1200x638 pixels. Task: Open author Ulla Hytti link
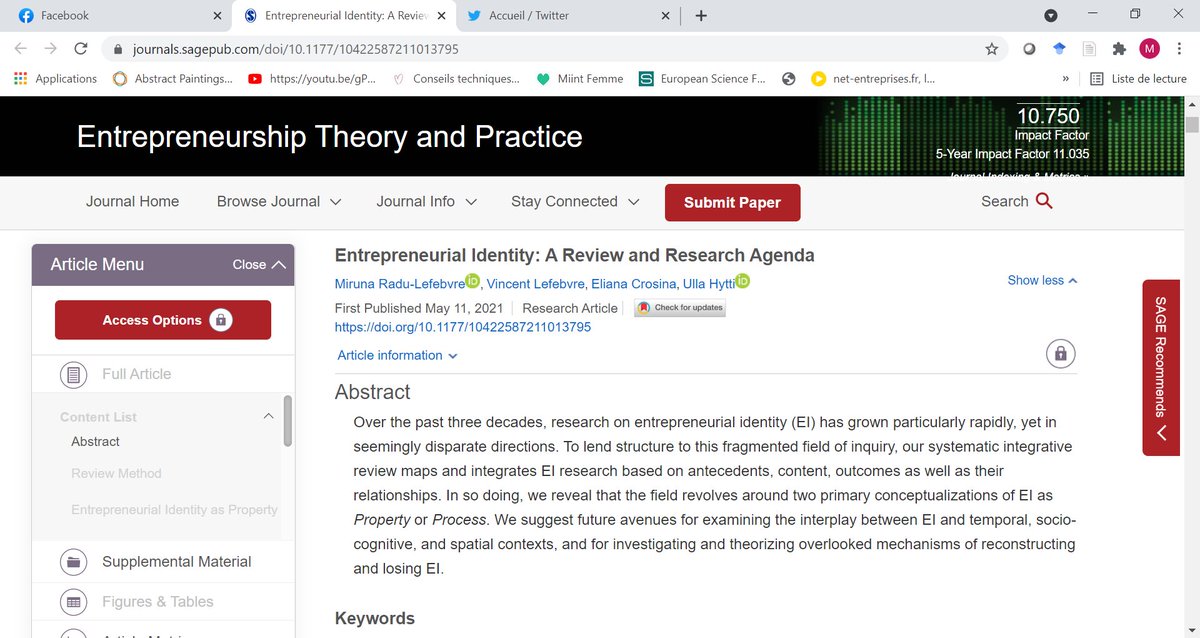point(708,284)
